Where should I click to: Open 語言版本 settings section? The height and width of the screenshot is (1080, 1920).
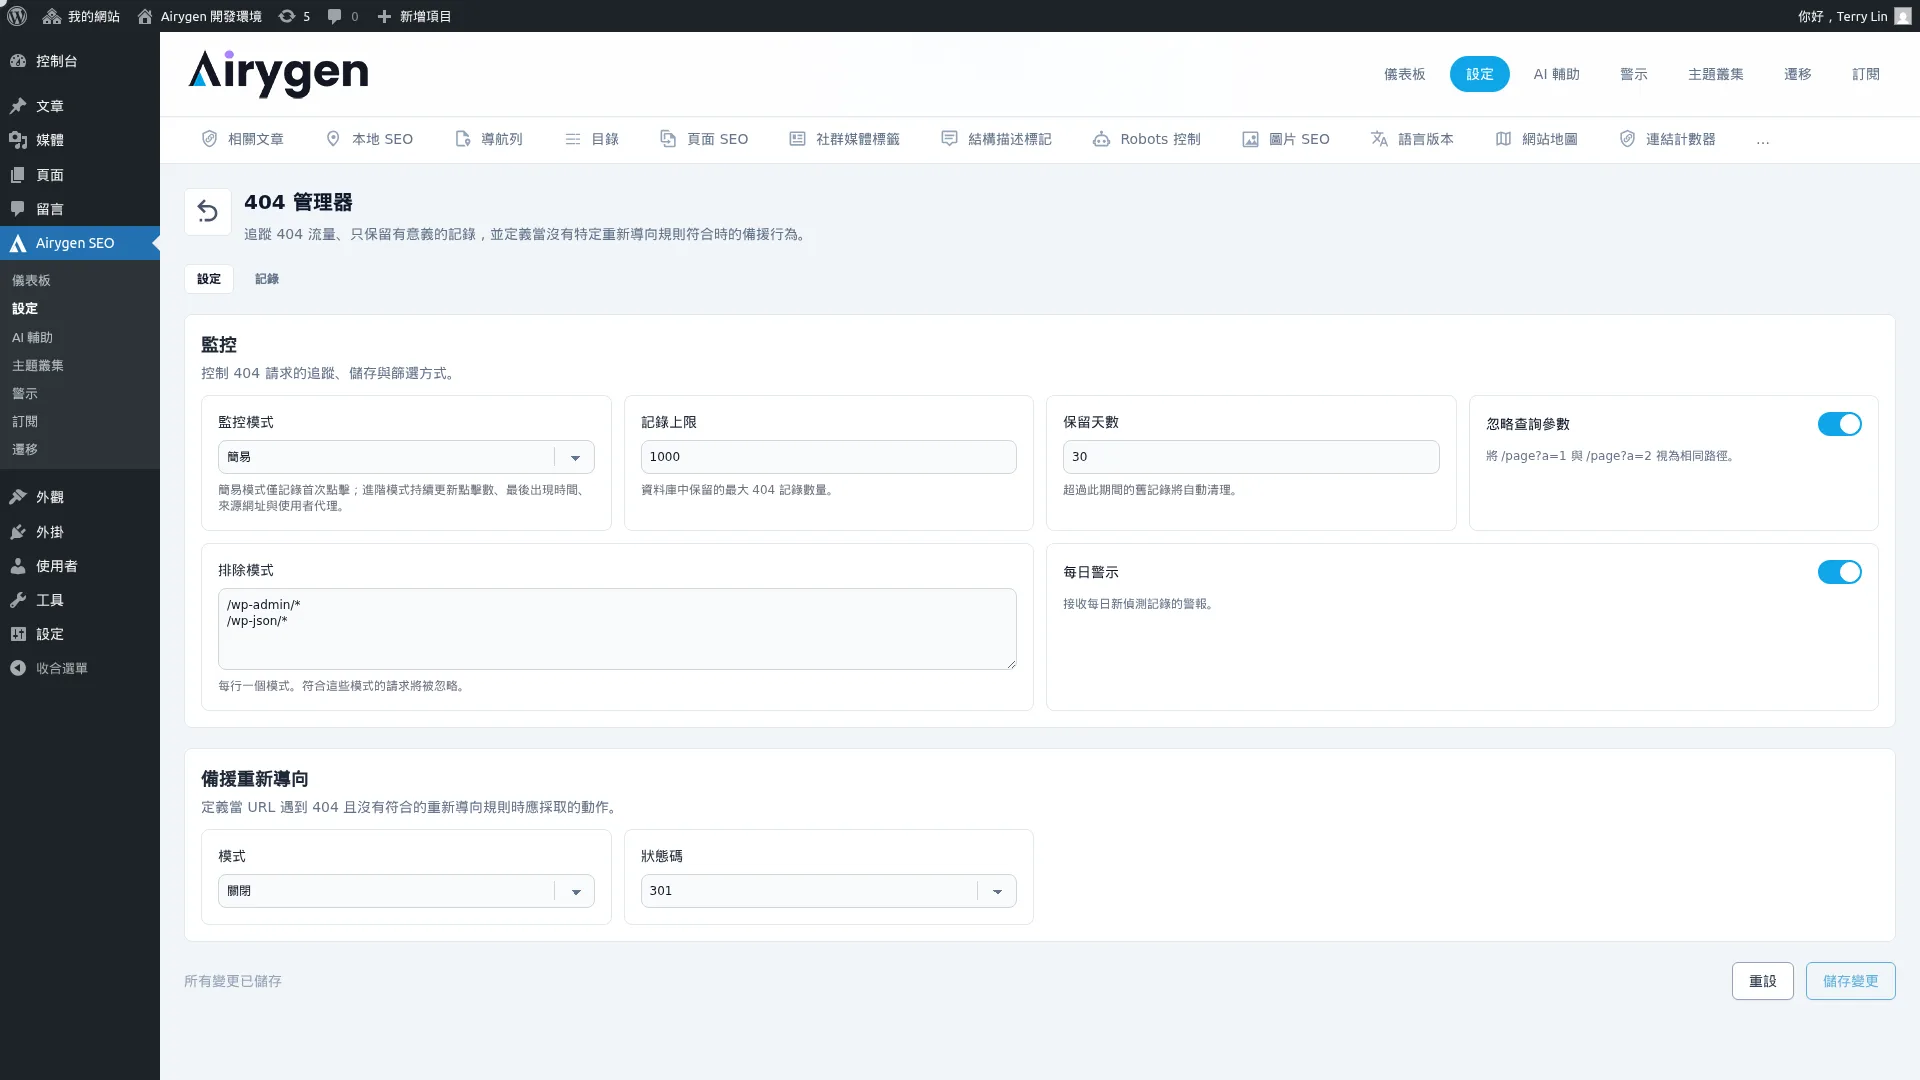coord(1412,139)
